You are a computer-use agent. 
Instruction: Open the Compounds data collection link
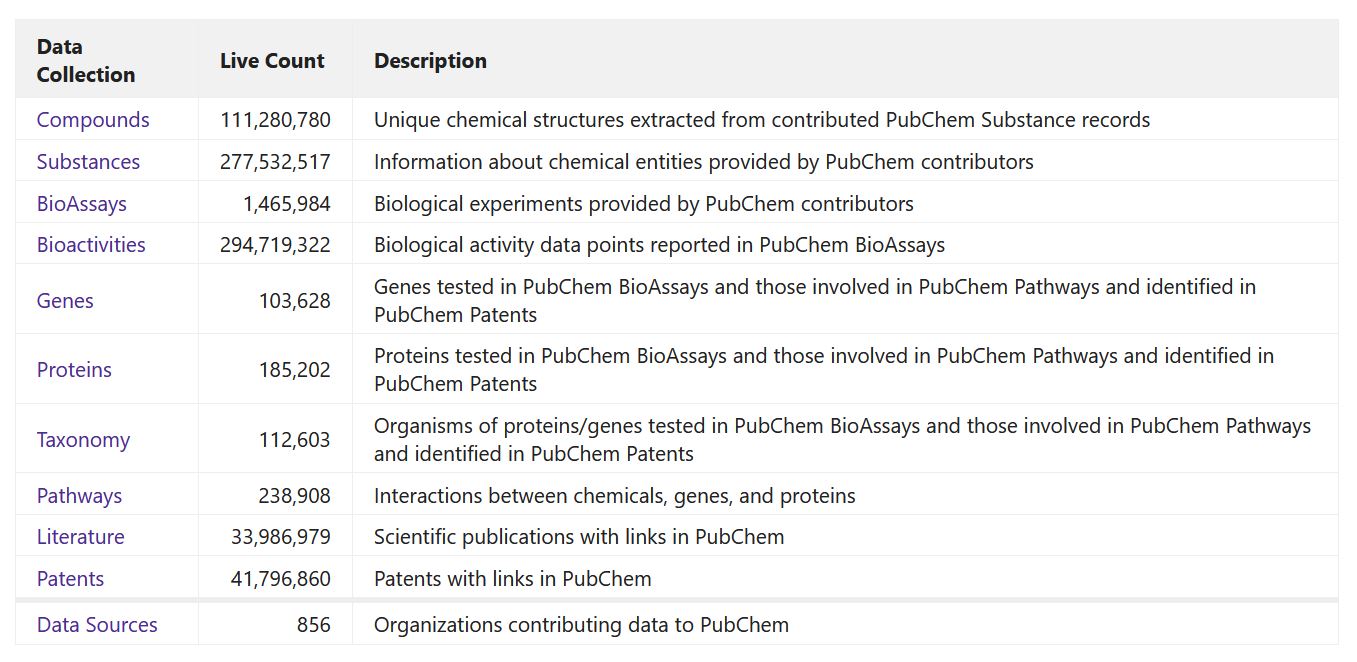click(93, 120)
